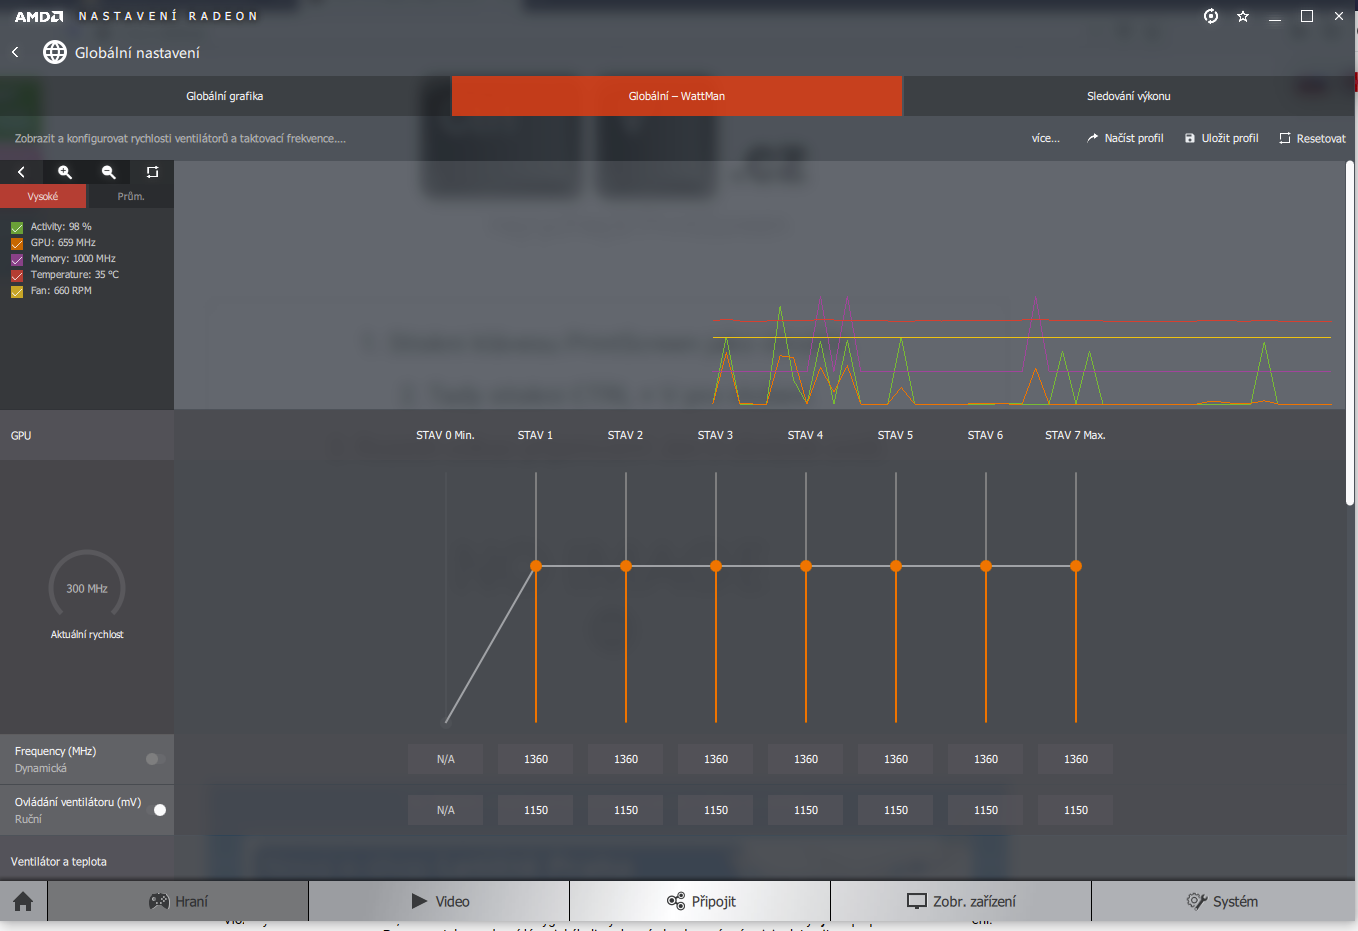Select the Globální – WattMan tab
The height and width of the screenshot is (931, 1358).
pos(677,96)
